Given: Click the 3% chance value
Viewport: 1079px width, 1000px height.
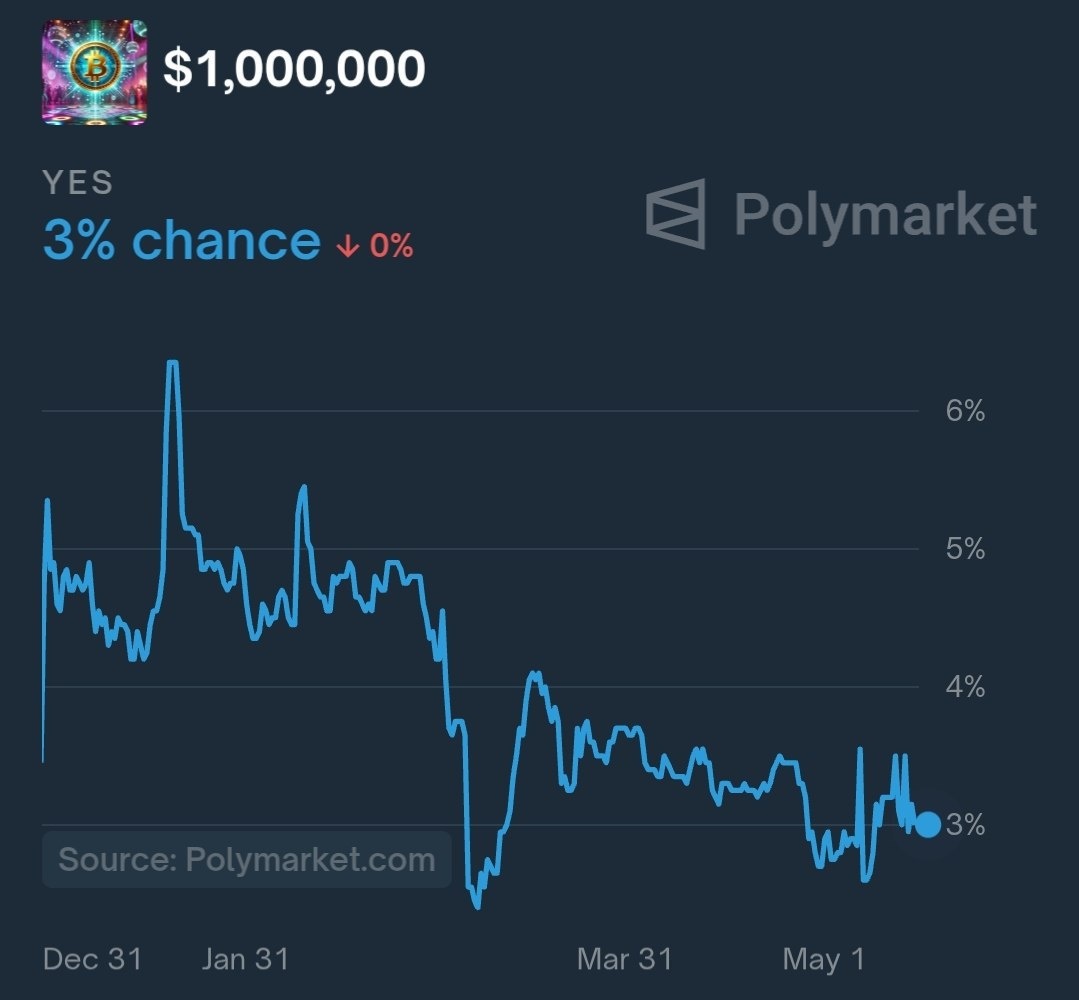Looking at the screenshot, I should [x=182, y=240].
